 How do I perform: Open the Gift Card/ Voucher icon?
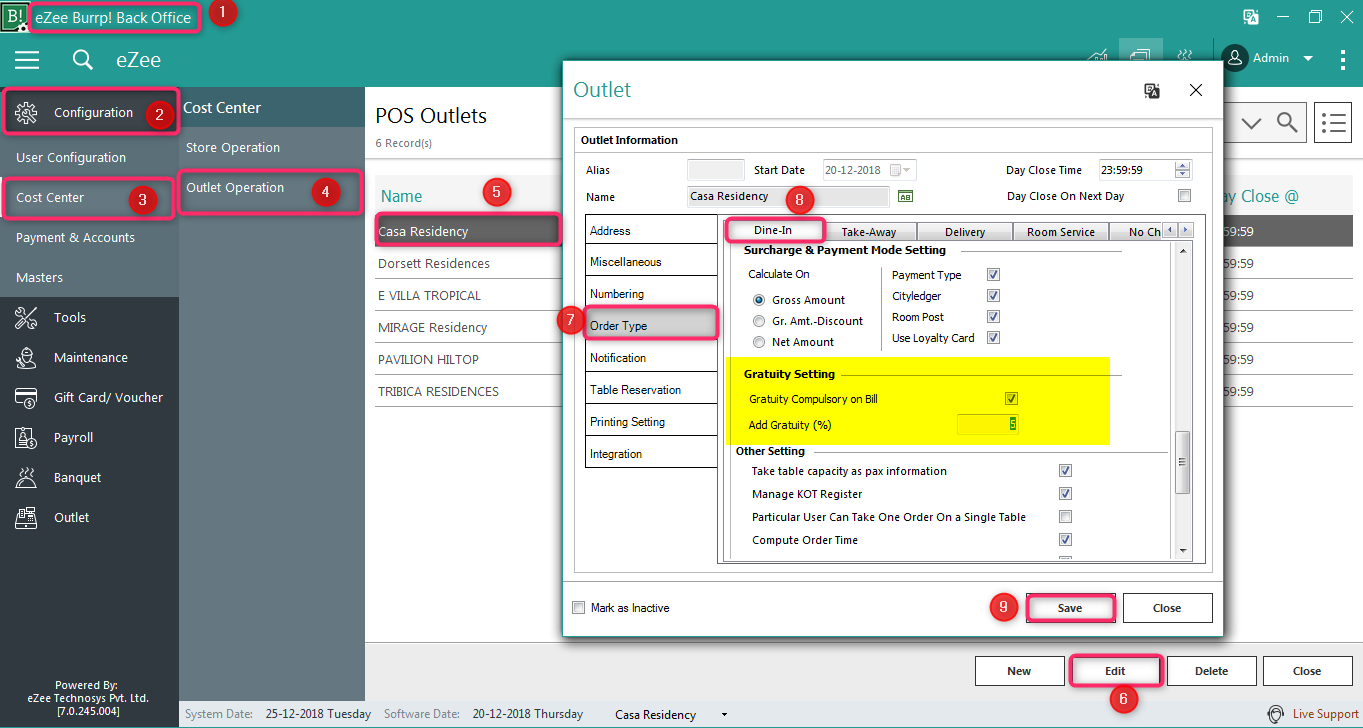pos(26,397)
